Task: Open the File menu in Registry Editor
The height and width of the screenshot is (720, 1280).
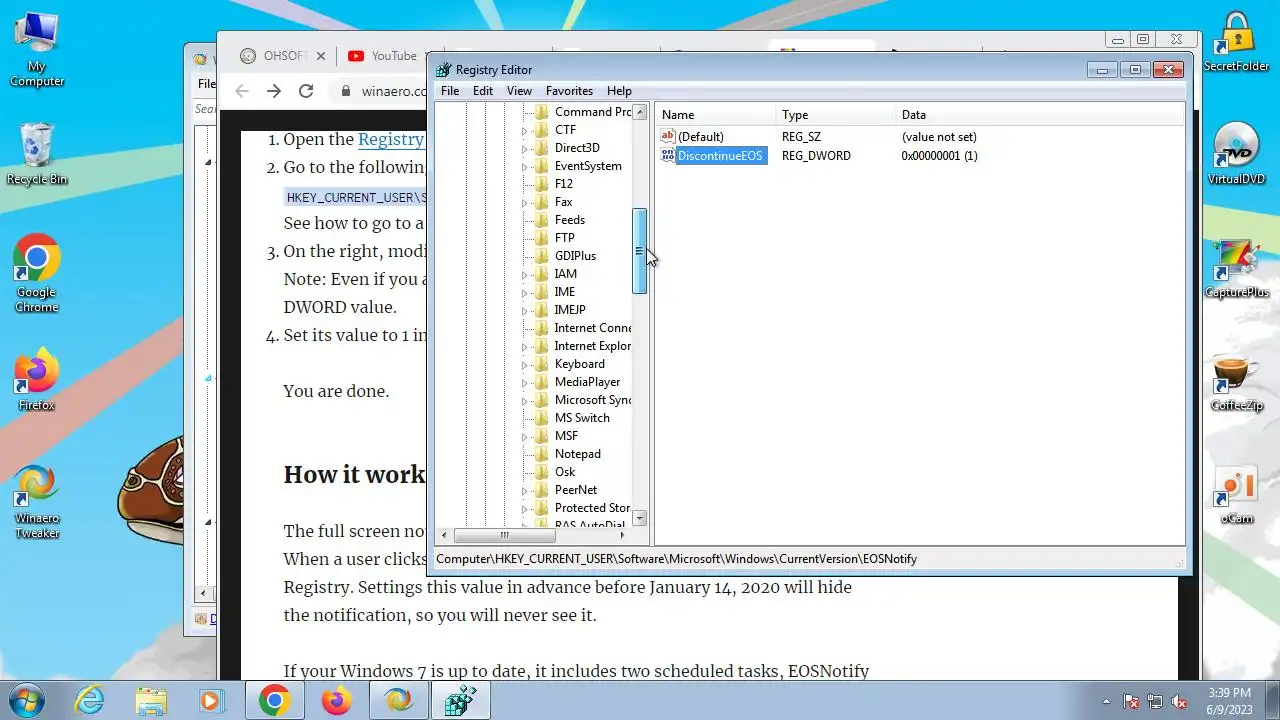Action: click(450, 91)
